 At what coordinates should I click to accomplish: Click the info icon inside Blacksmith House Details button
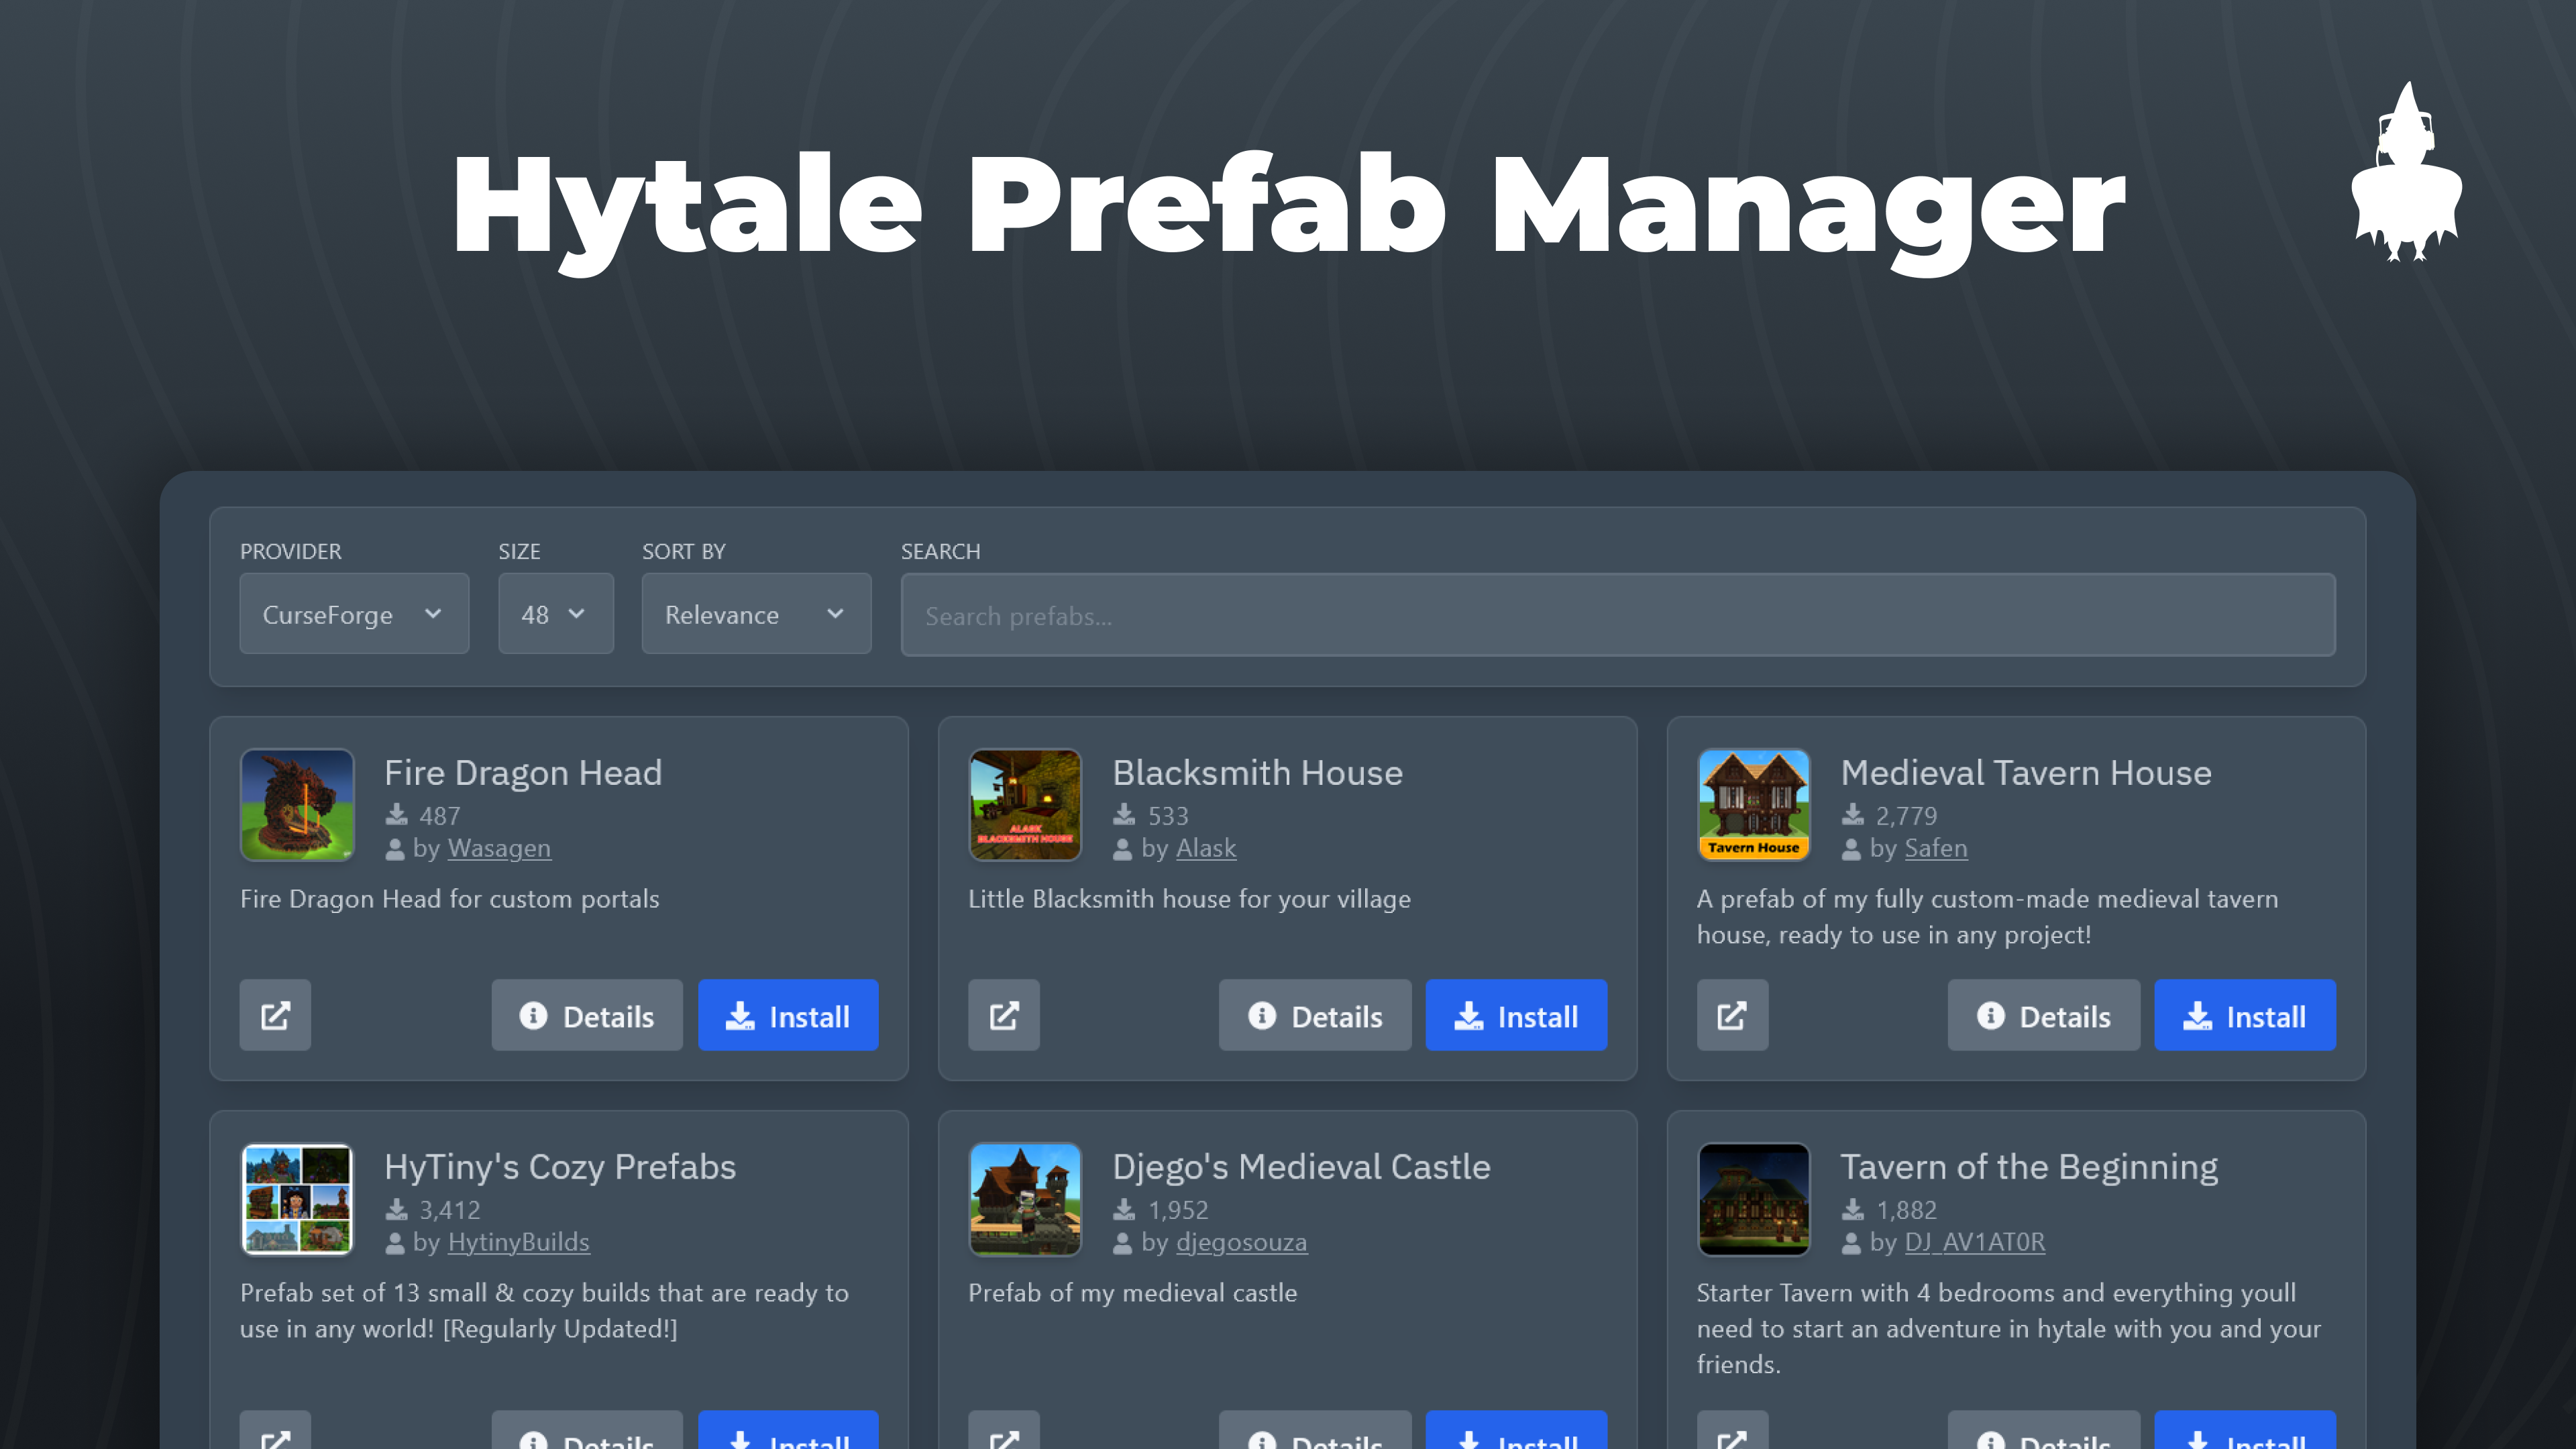click(1262, 1015)
